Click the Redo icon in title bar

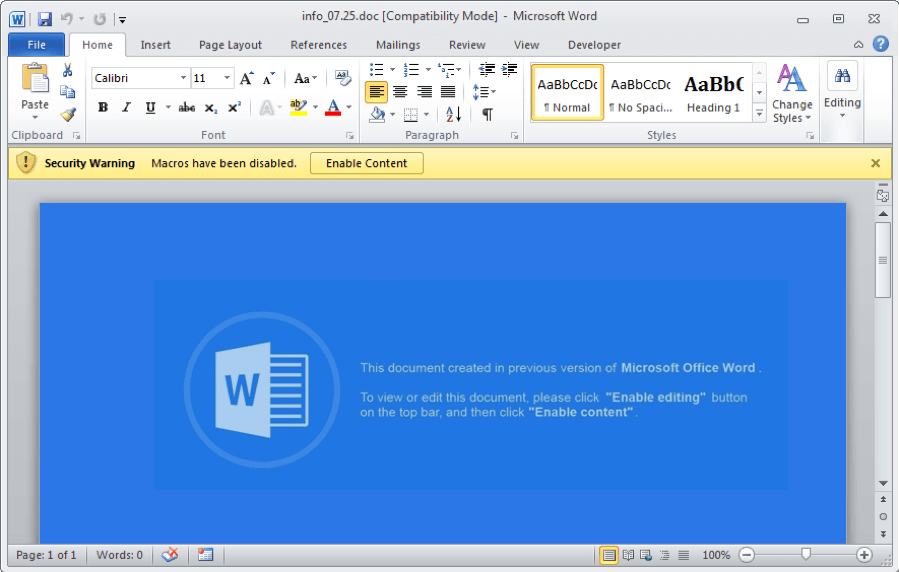click(x=100, y=19)
